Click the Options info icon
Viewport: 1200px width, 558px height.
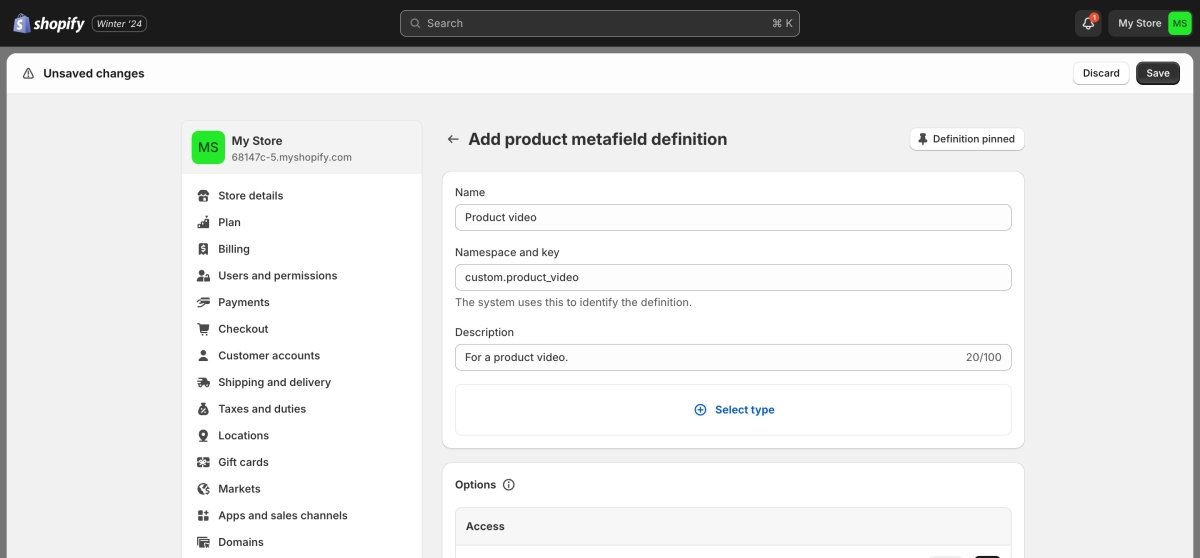[x=509, y=485]
